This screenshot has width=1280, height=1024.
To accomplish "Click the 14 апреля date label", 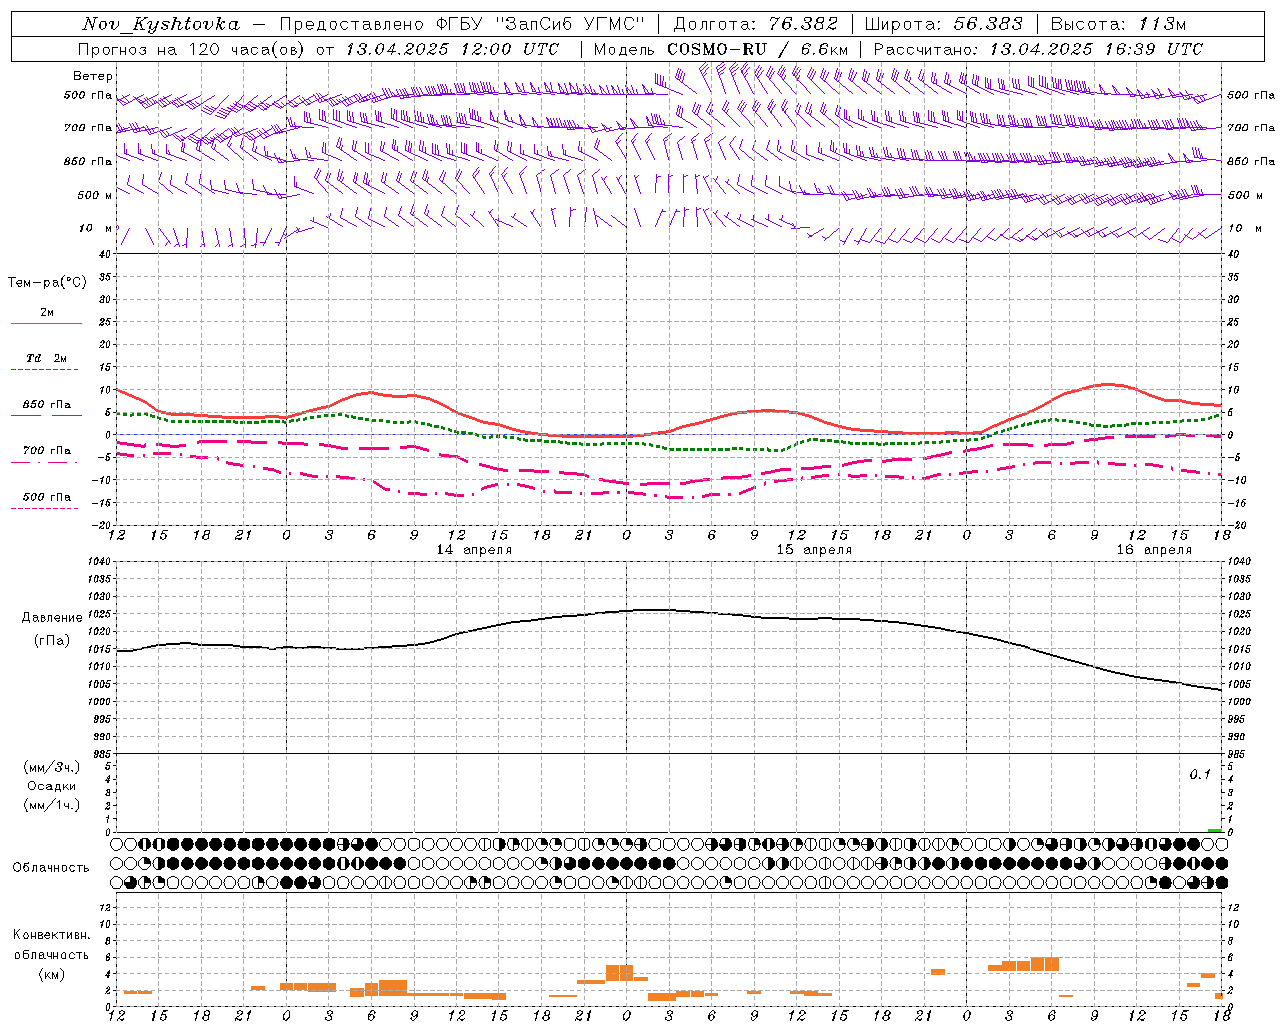I will click(x=474, y=550).
